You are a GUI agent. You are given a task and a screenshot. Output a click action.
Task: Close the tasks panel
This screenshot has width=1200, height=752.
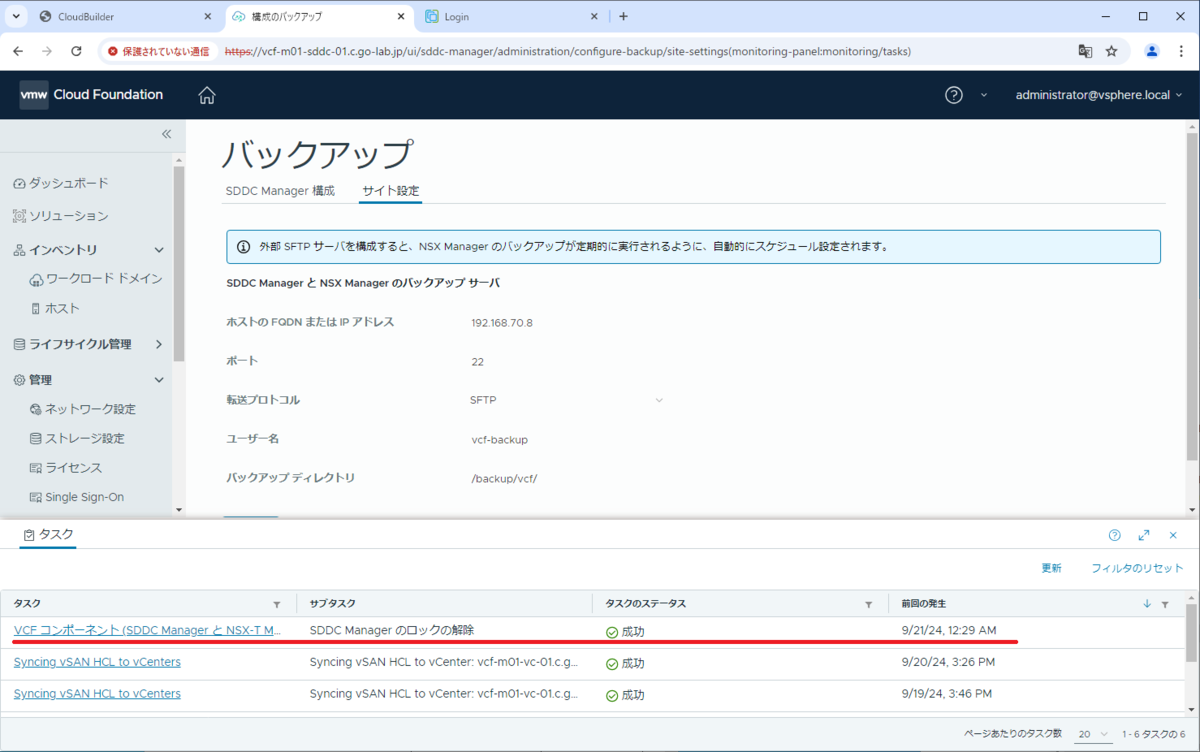1173,536
